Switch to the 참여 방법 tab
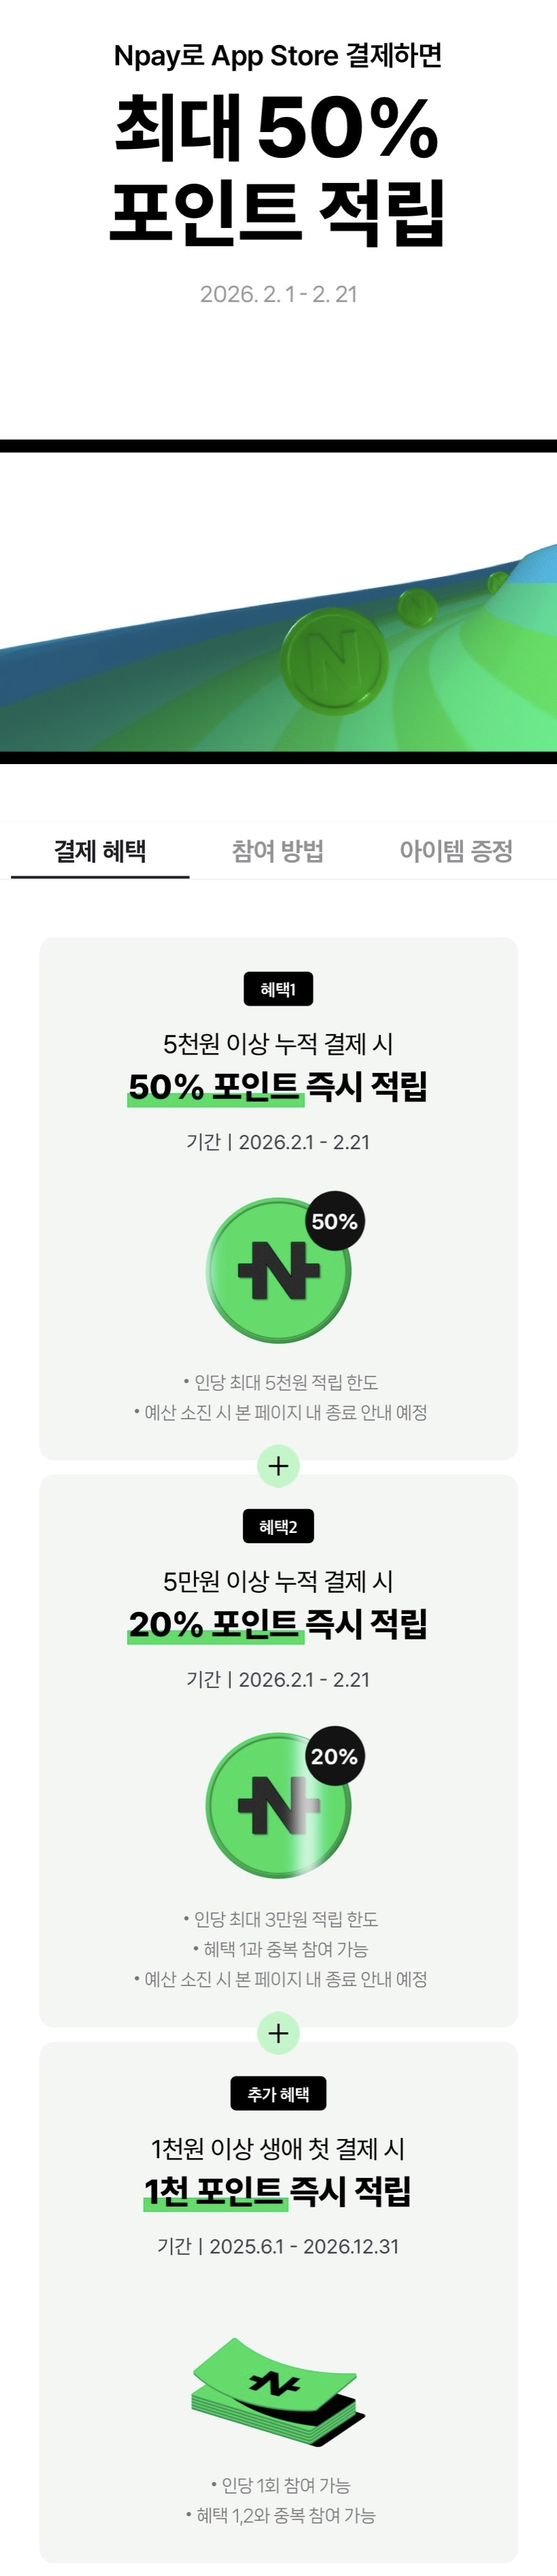 coord(278,851)
